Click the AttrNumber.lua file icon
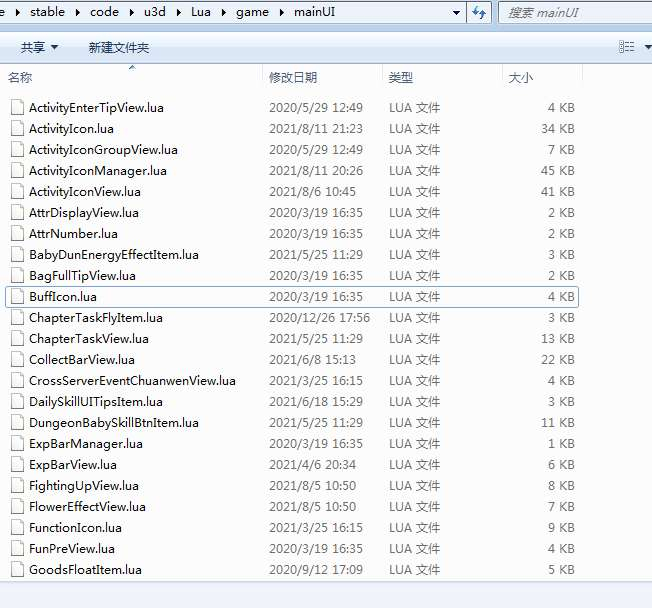The height and width of the screenshot is (608, 652). 17,233
